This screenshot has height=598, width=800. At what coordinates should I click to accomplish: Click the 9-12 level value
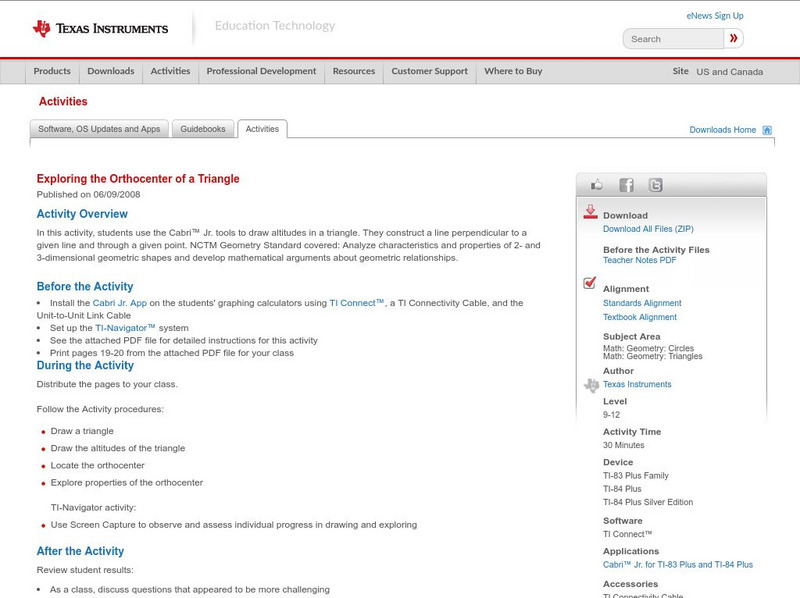(x=611, y=415)
